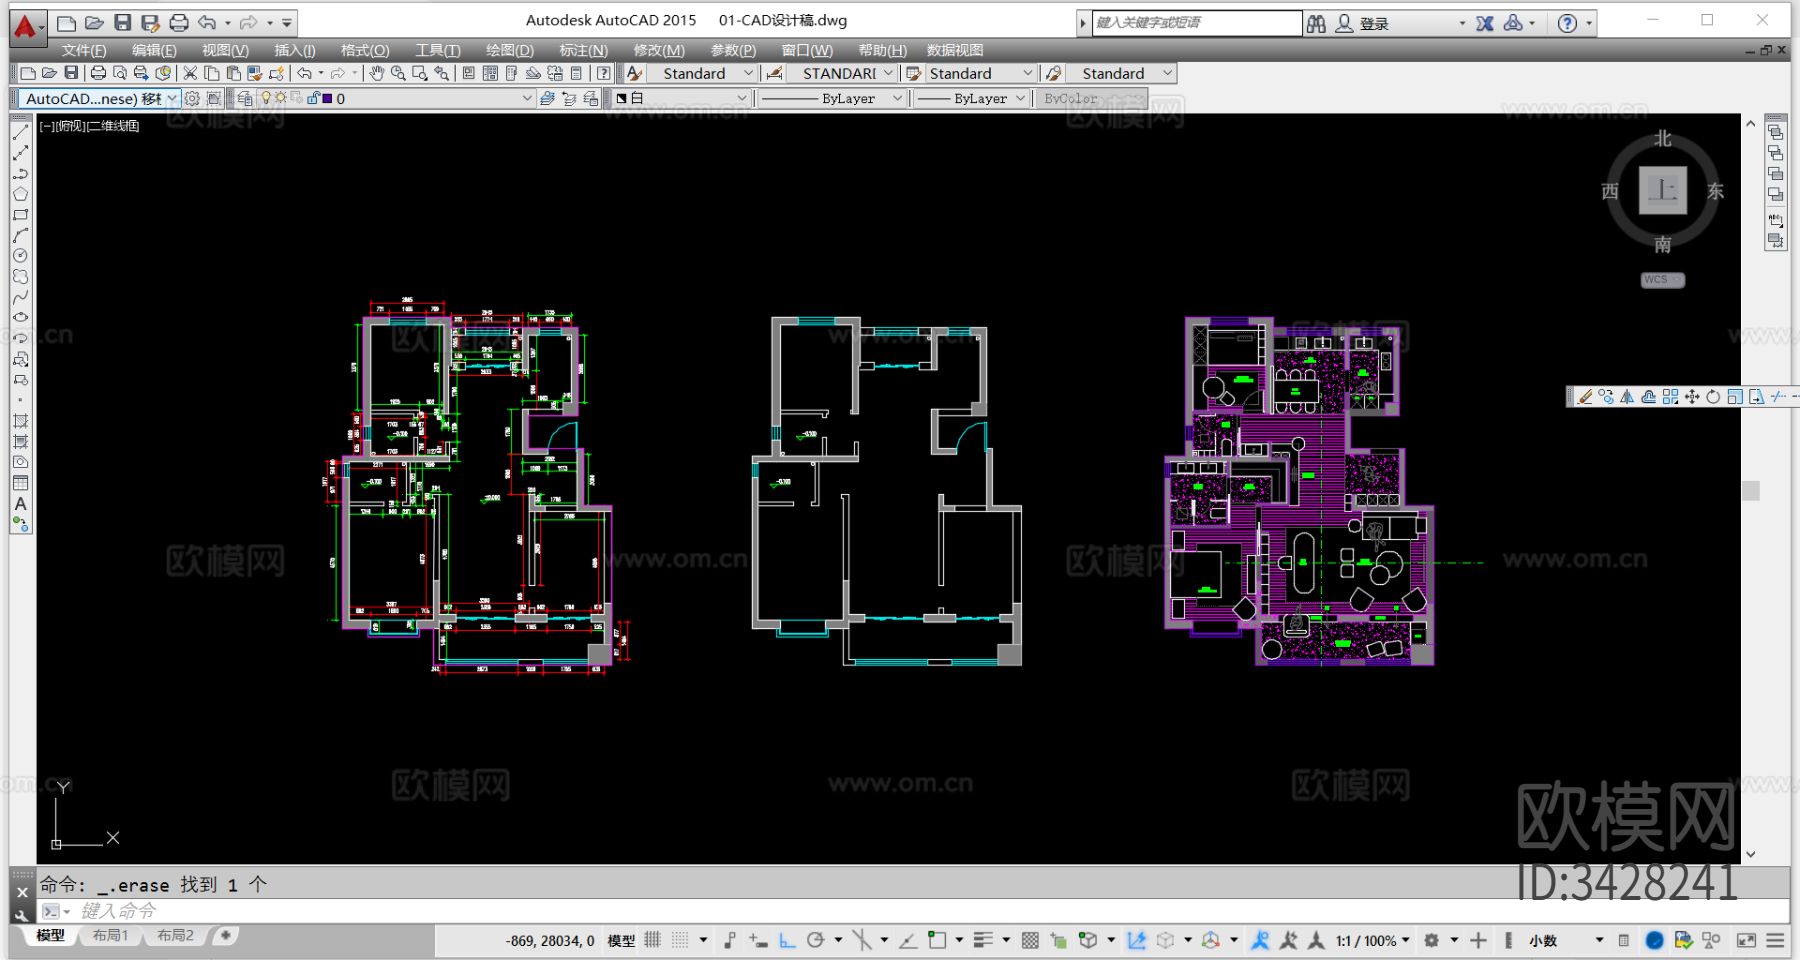Activate the Pan hand tool
Screen dimensions: 1800x960
click(x=376, y=73)
